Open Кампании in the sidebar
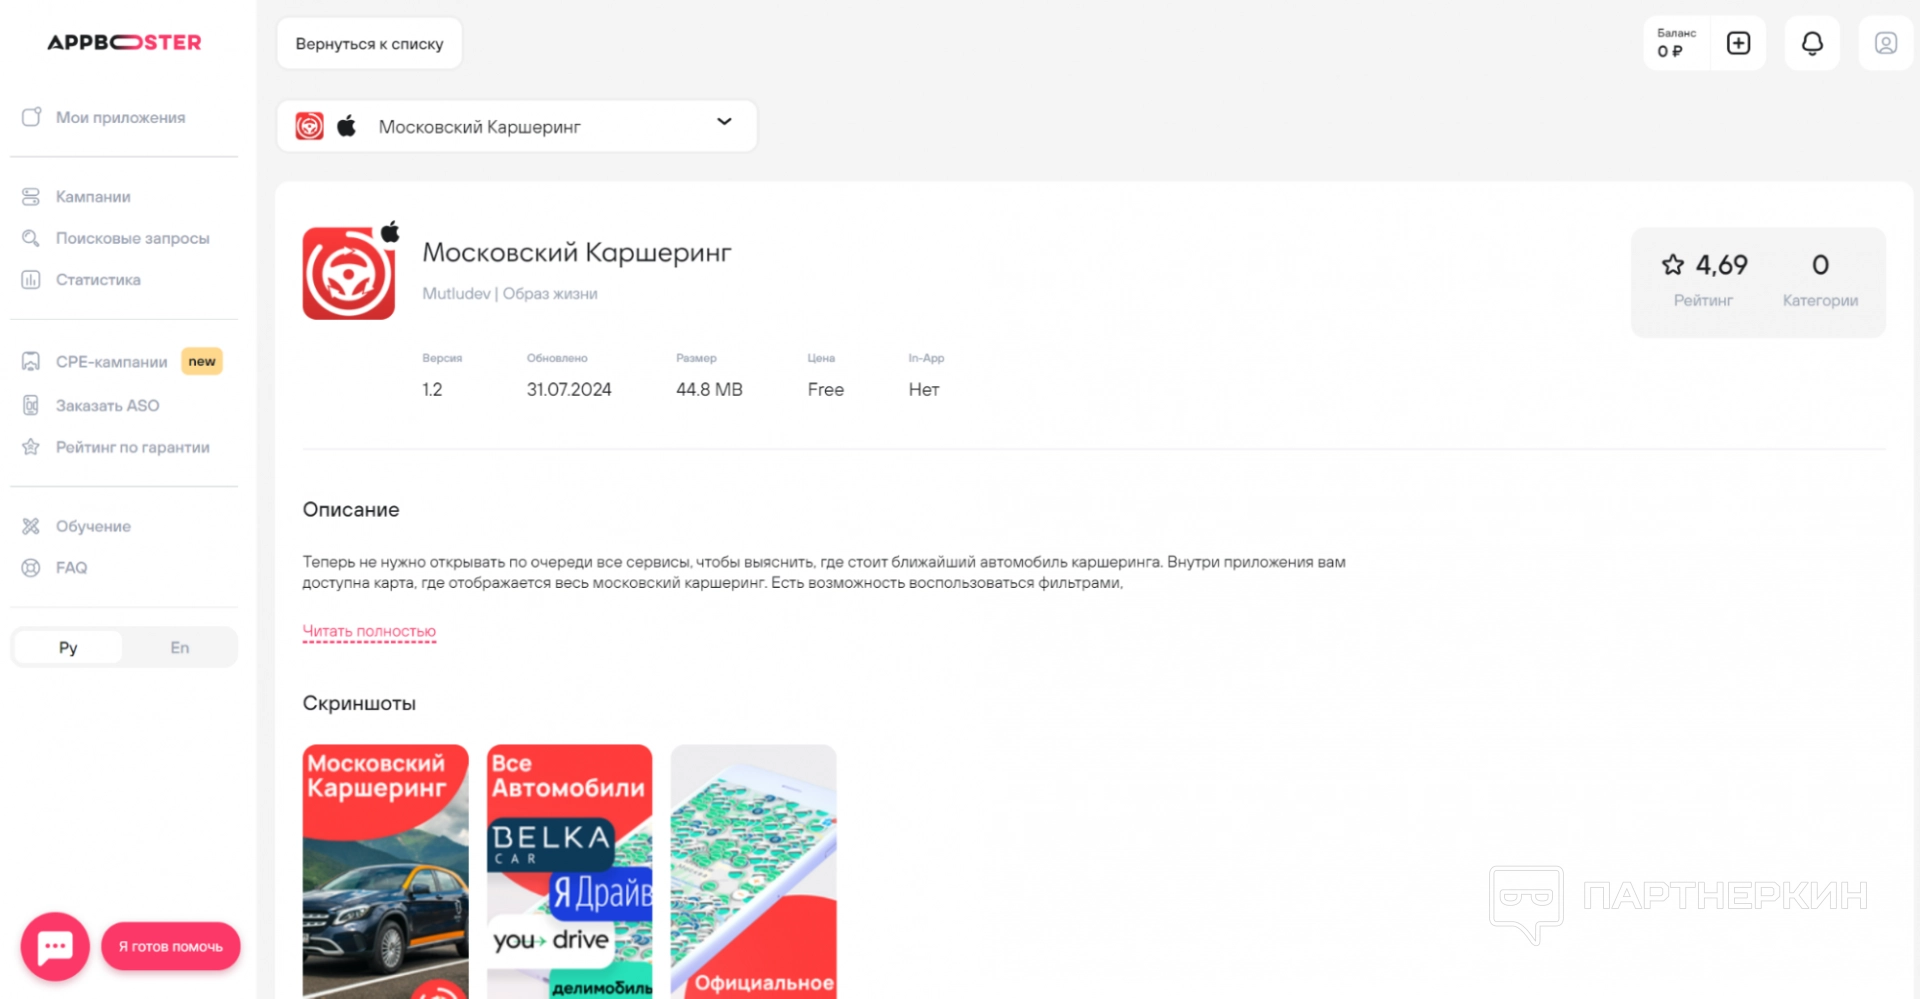 (x=93, y=197)
